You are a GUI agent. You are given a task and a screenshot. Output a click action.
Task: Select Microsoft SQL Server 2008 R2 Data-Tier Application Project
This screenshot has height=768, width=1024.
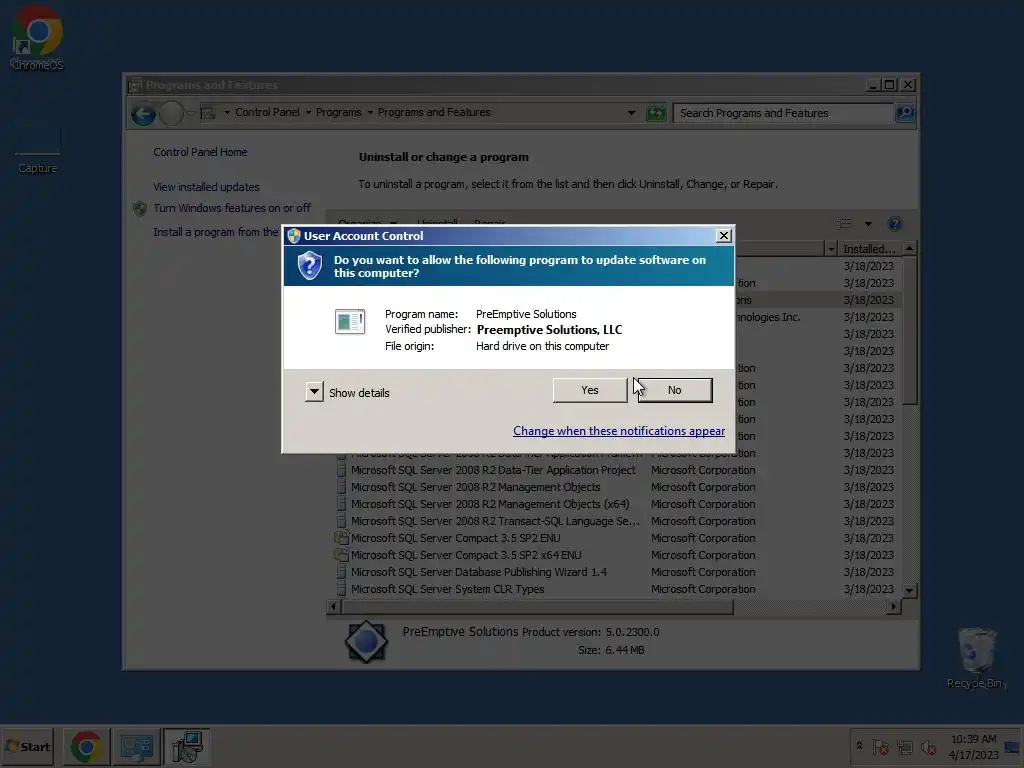click(x=493, y=470)
